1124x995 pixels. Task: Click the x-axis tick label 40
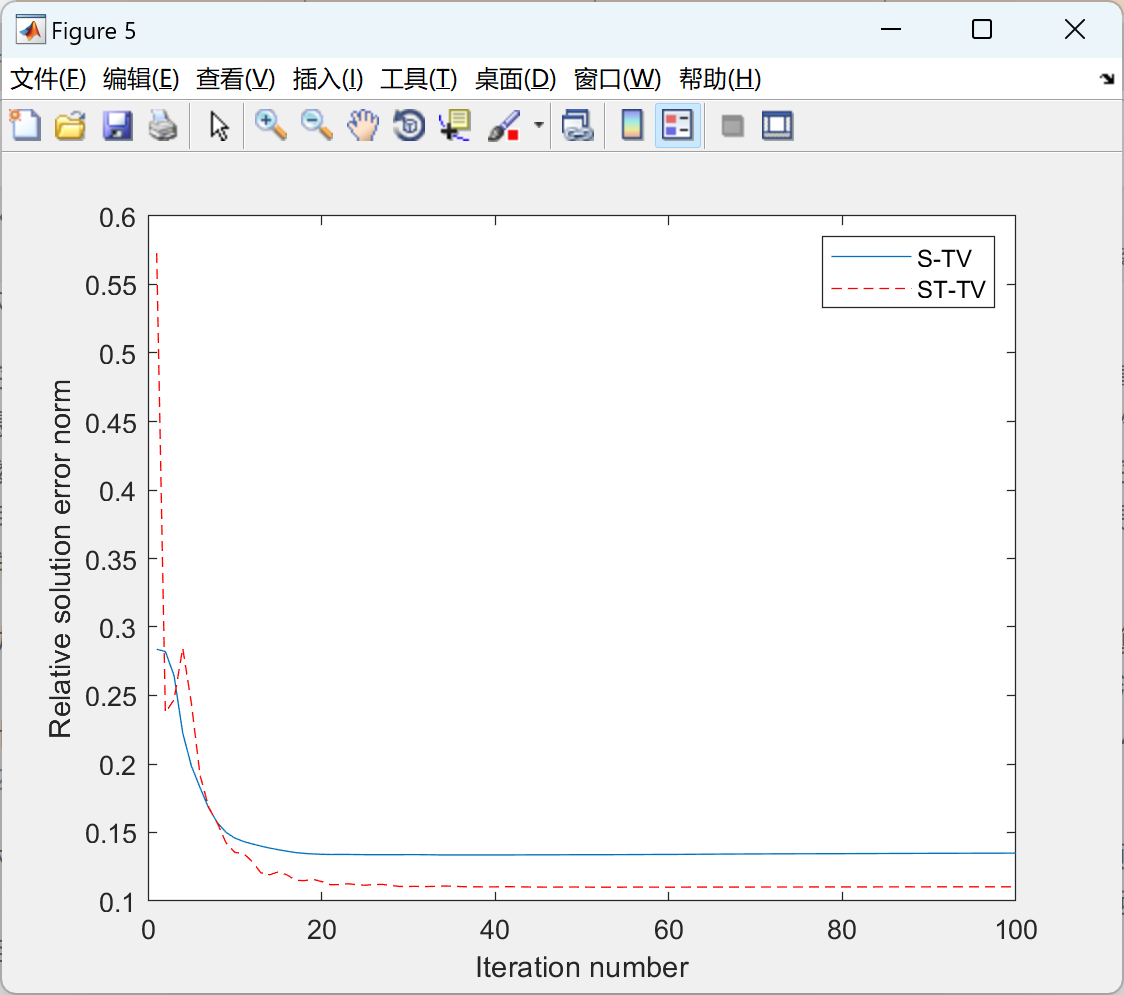pos(495,930)
